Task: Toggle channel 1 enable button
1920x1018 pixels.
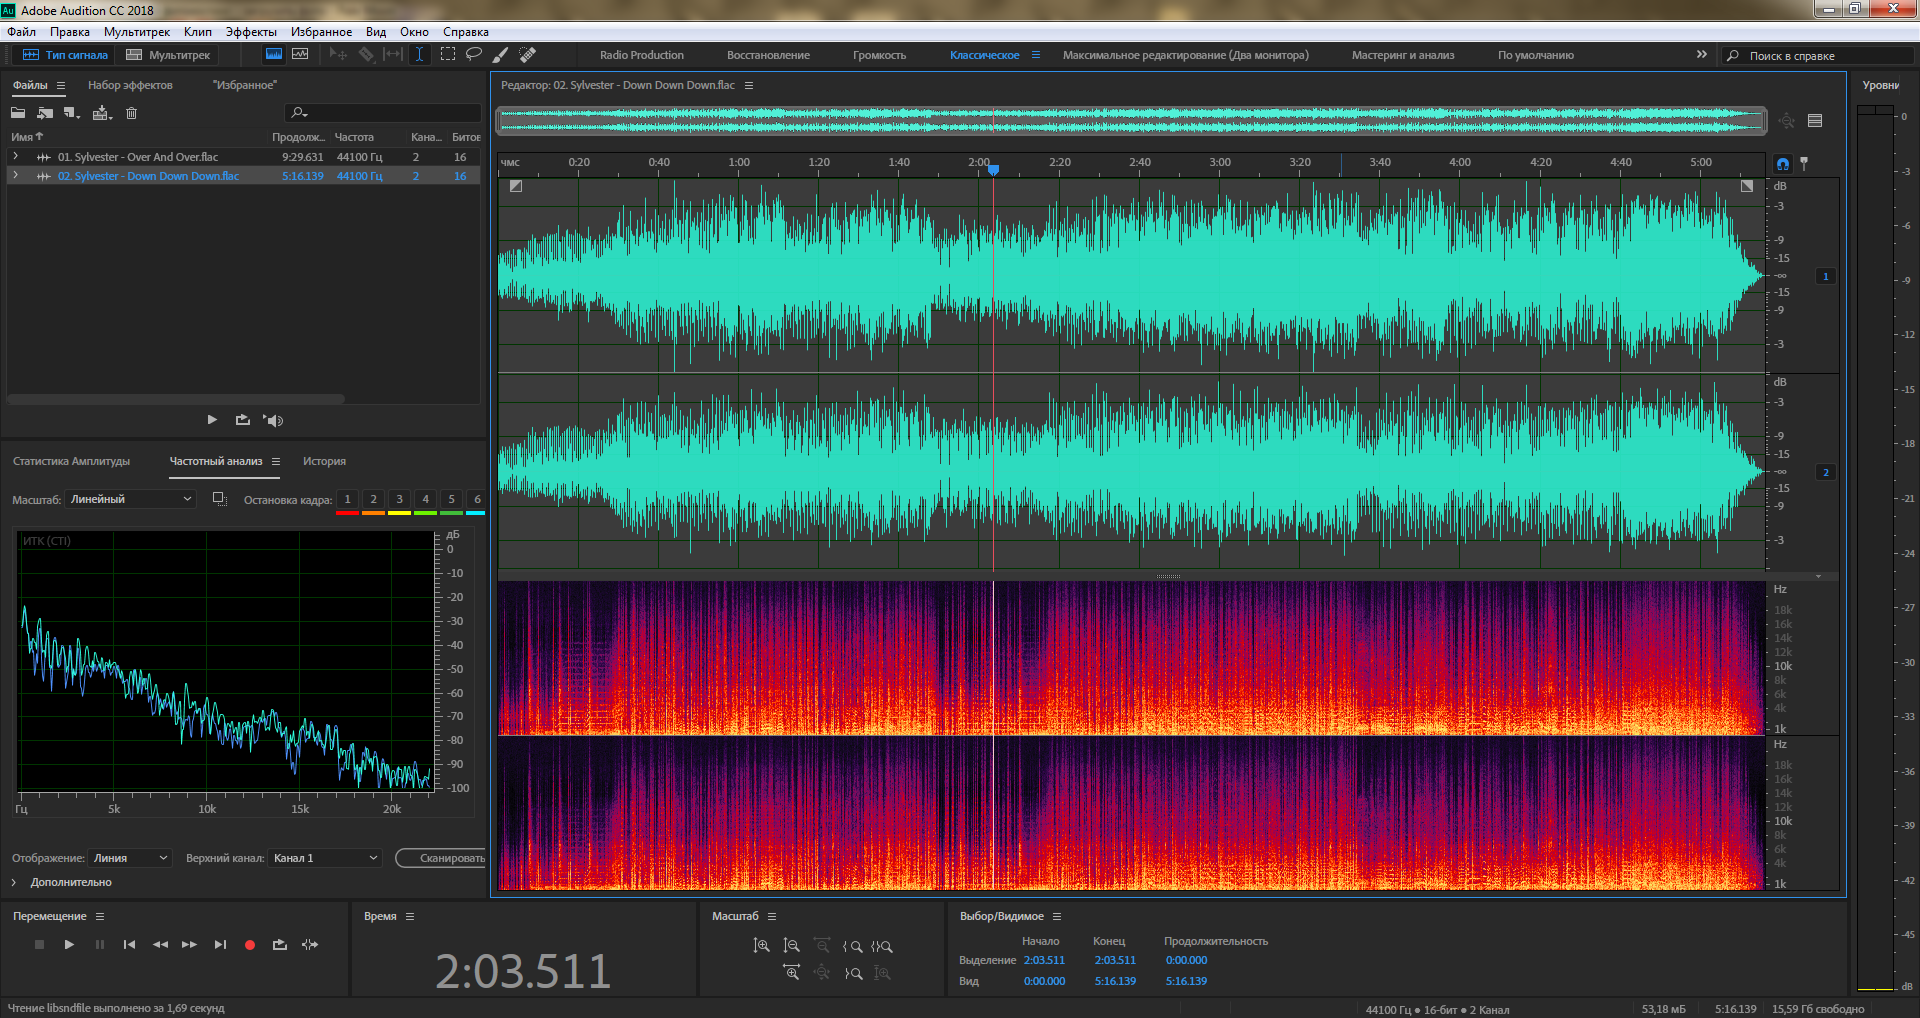Action: coord(1826,276)
